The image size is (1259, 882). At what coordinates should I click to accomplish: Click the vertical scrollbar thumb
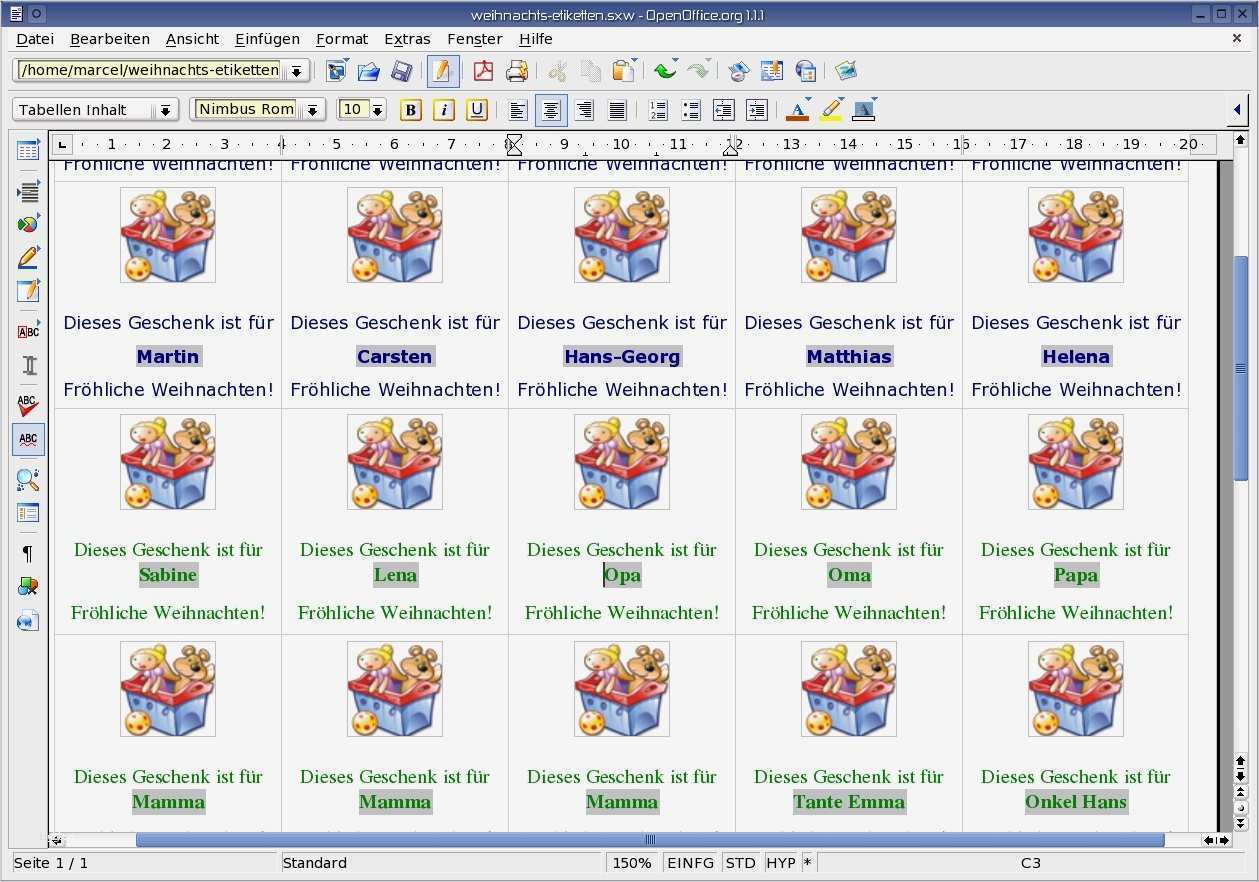(1240, 369)
